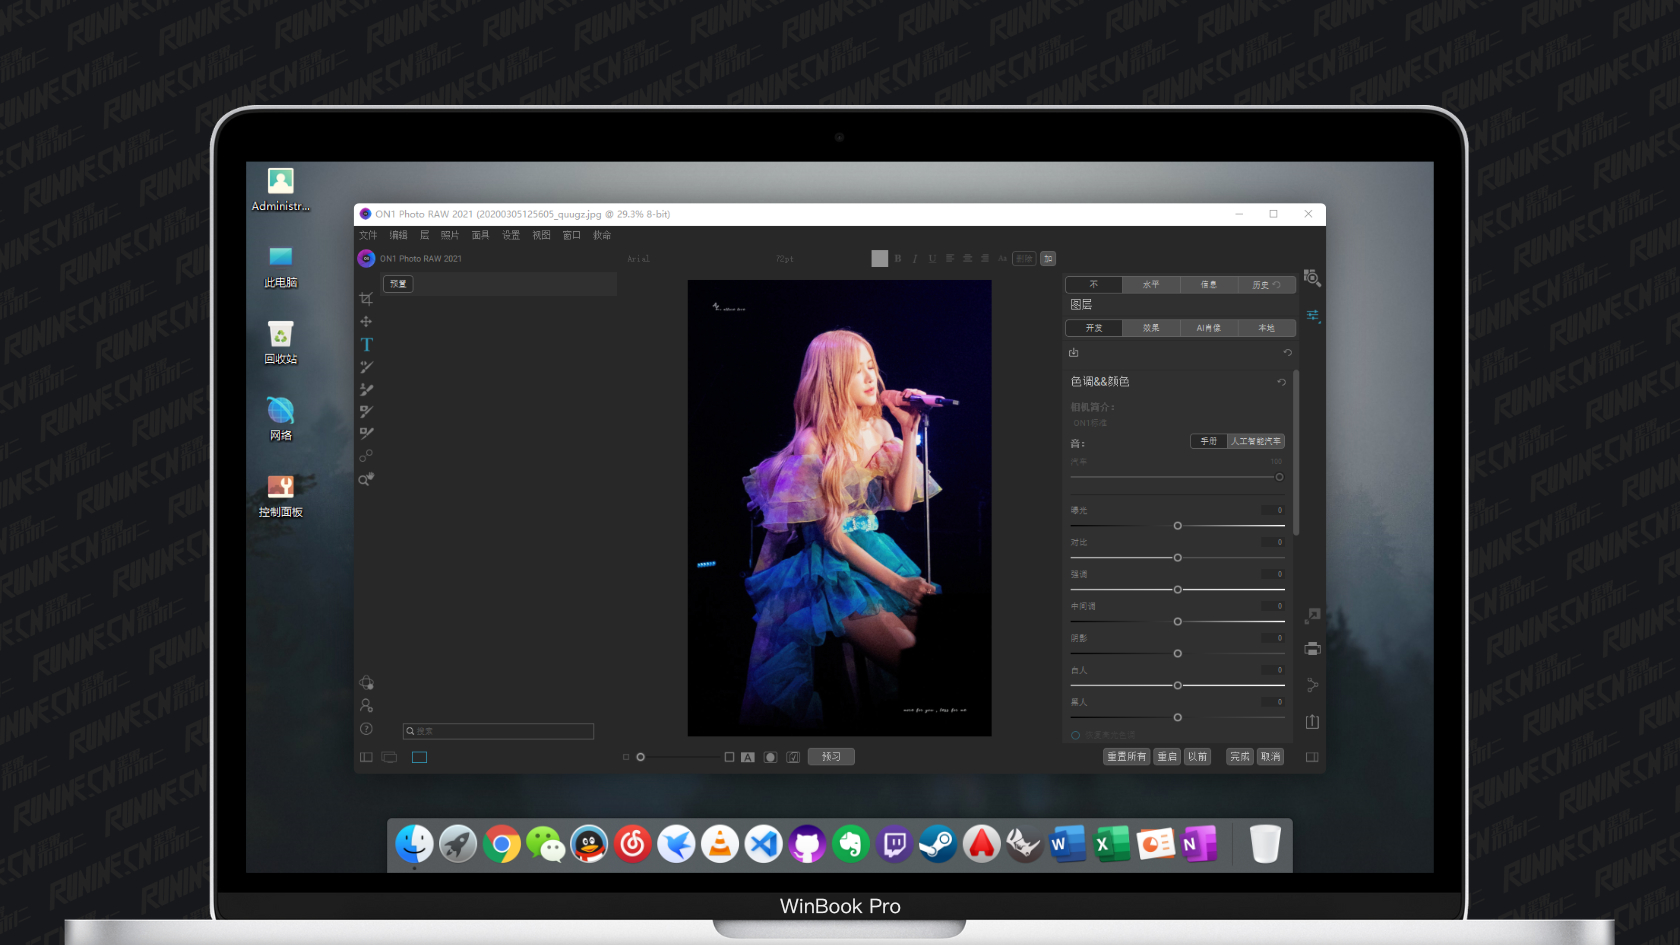Select the Text tool (T icon)
The width and height of the screenshot is (1680, 945).
click(367, 344)
